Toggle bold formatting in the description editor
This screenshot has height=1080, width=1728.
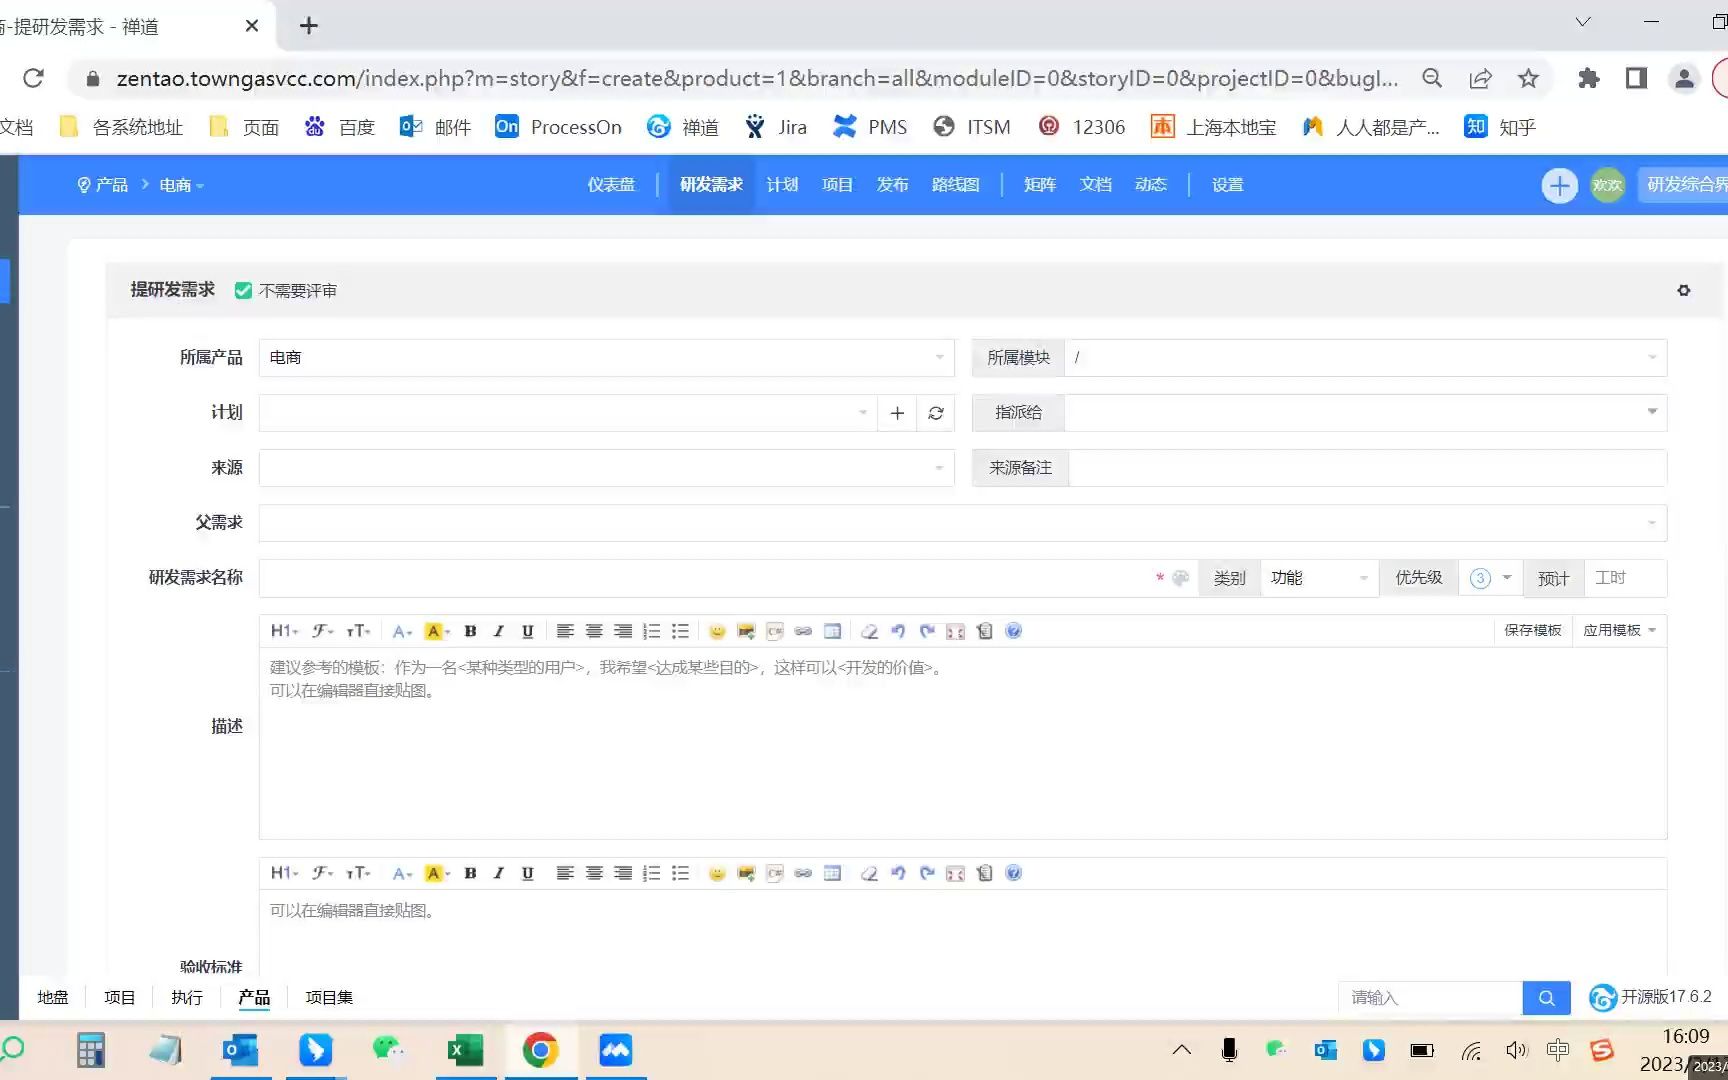click(x=469, y=630)
